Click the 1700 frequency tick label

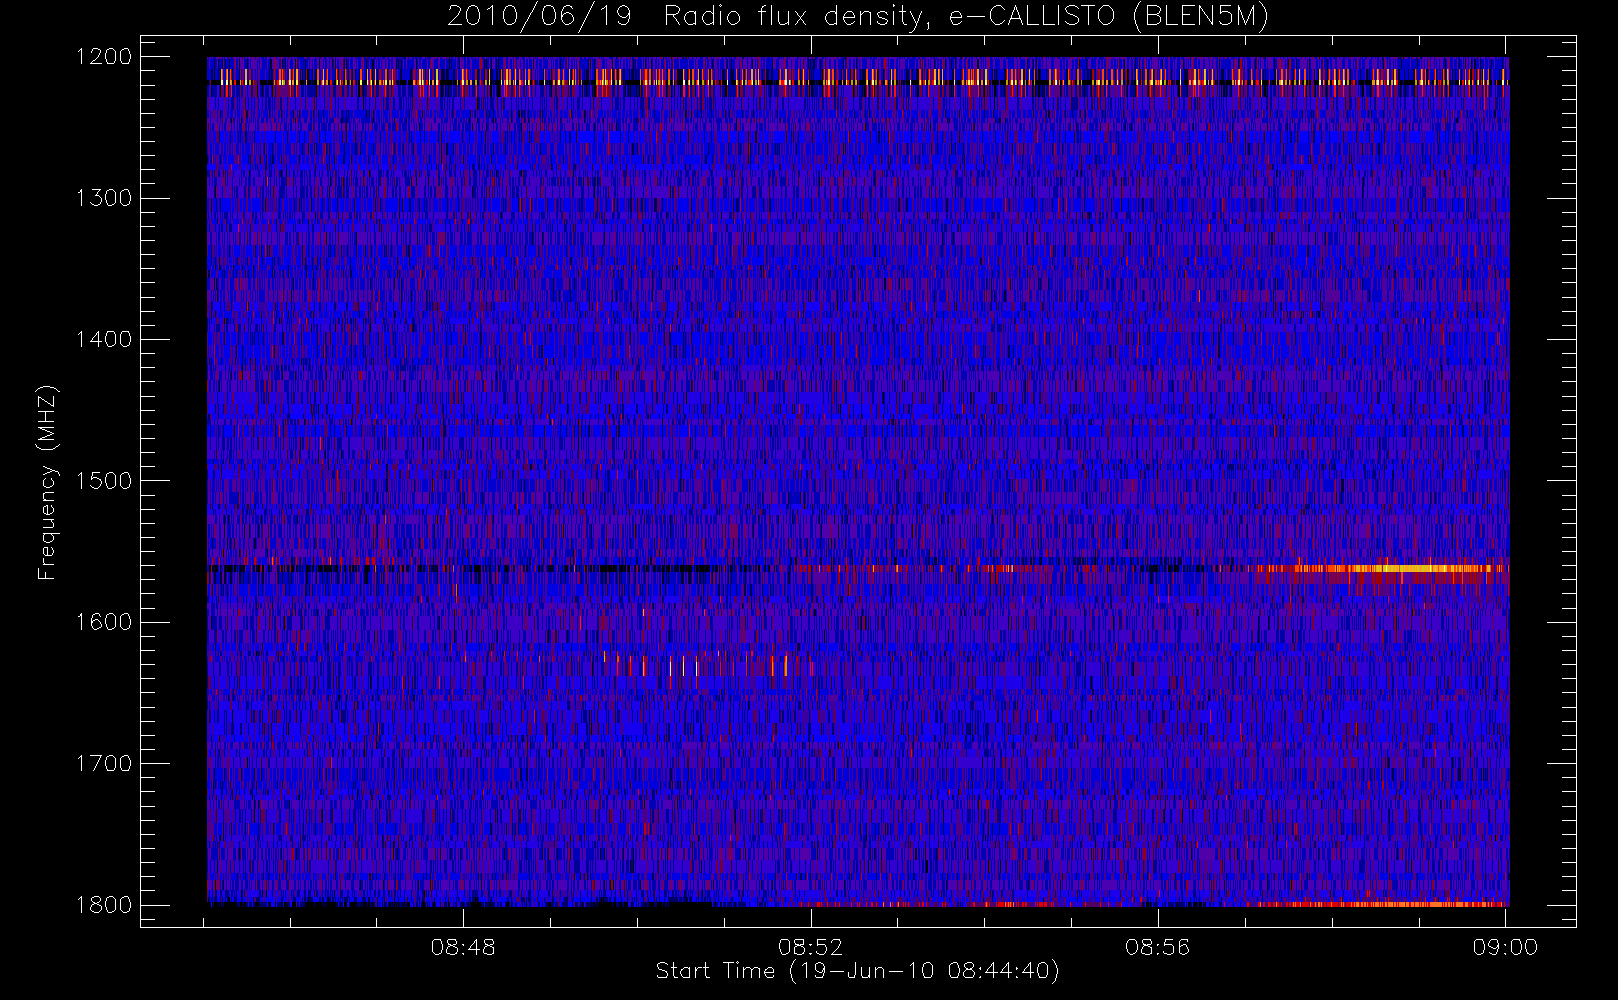[104, 763]
